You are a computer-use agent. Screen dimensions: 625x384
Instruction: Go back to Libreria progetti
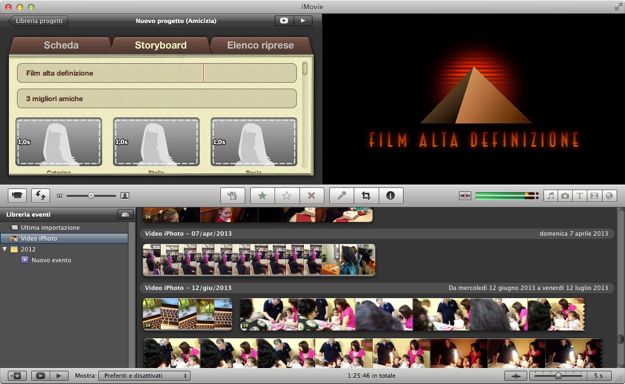point(39,21)
